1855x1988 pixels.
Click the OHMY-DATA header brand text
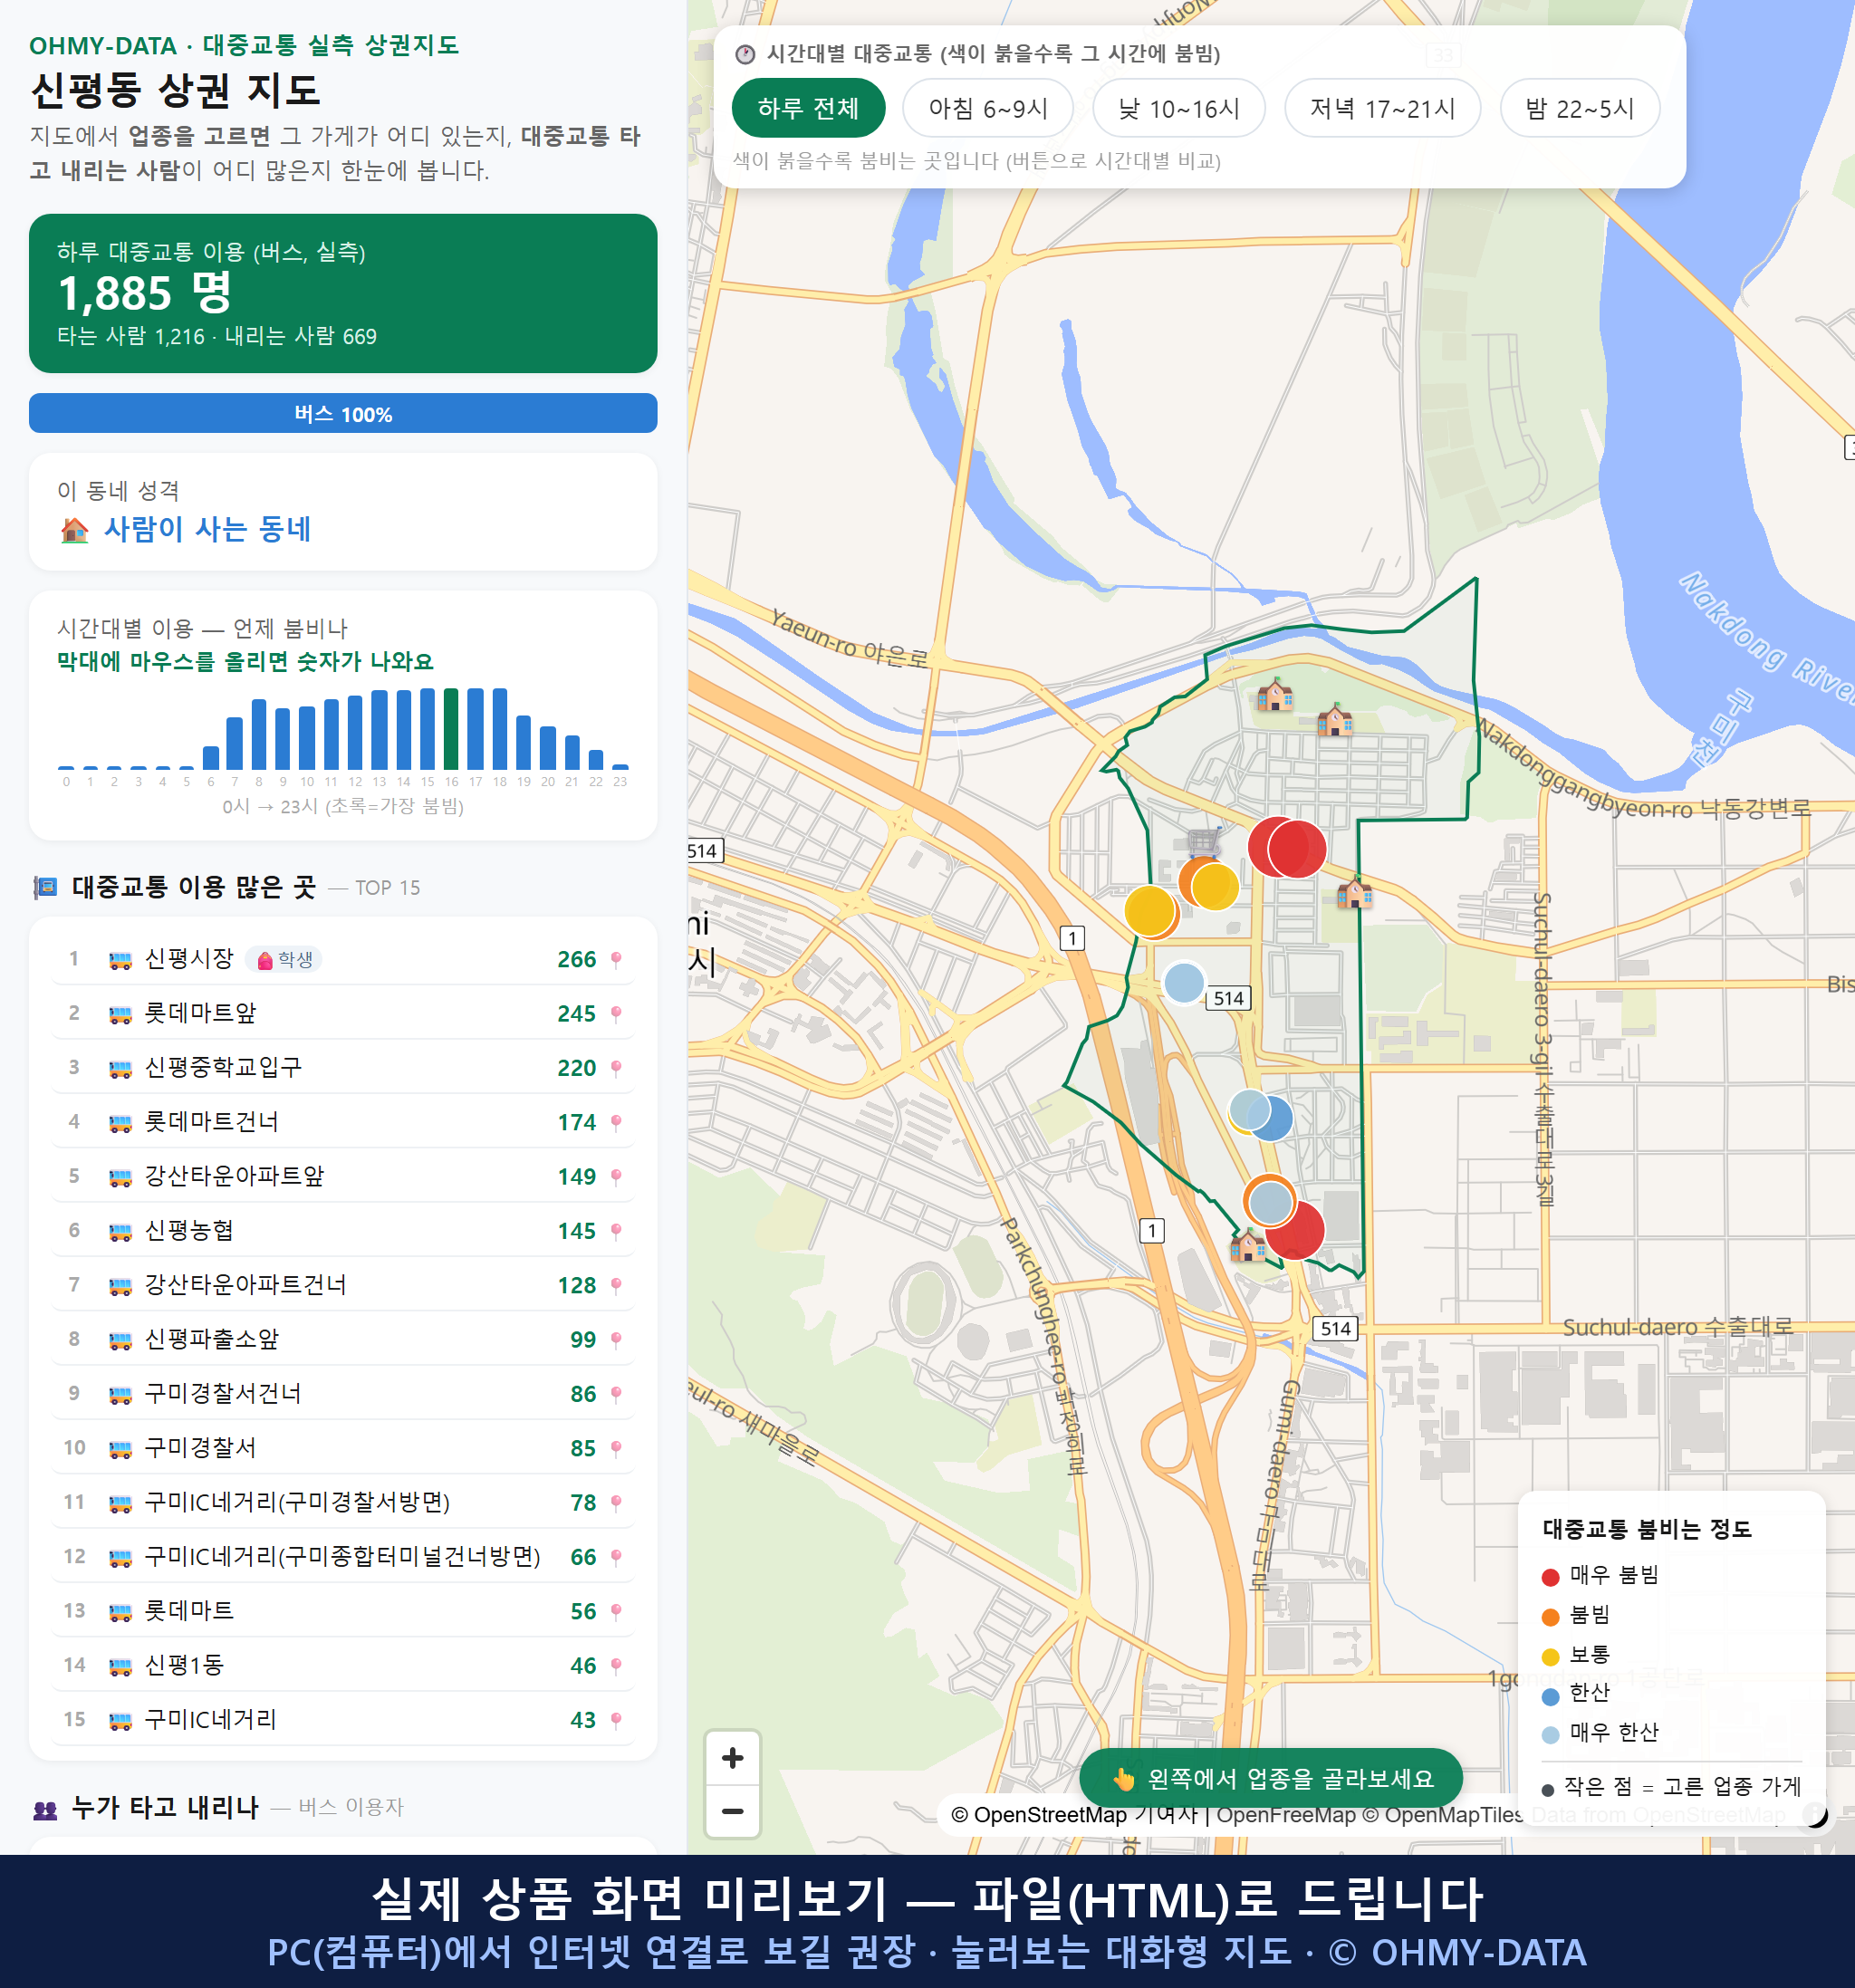coord(103,46)
